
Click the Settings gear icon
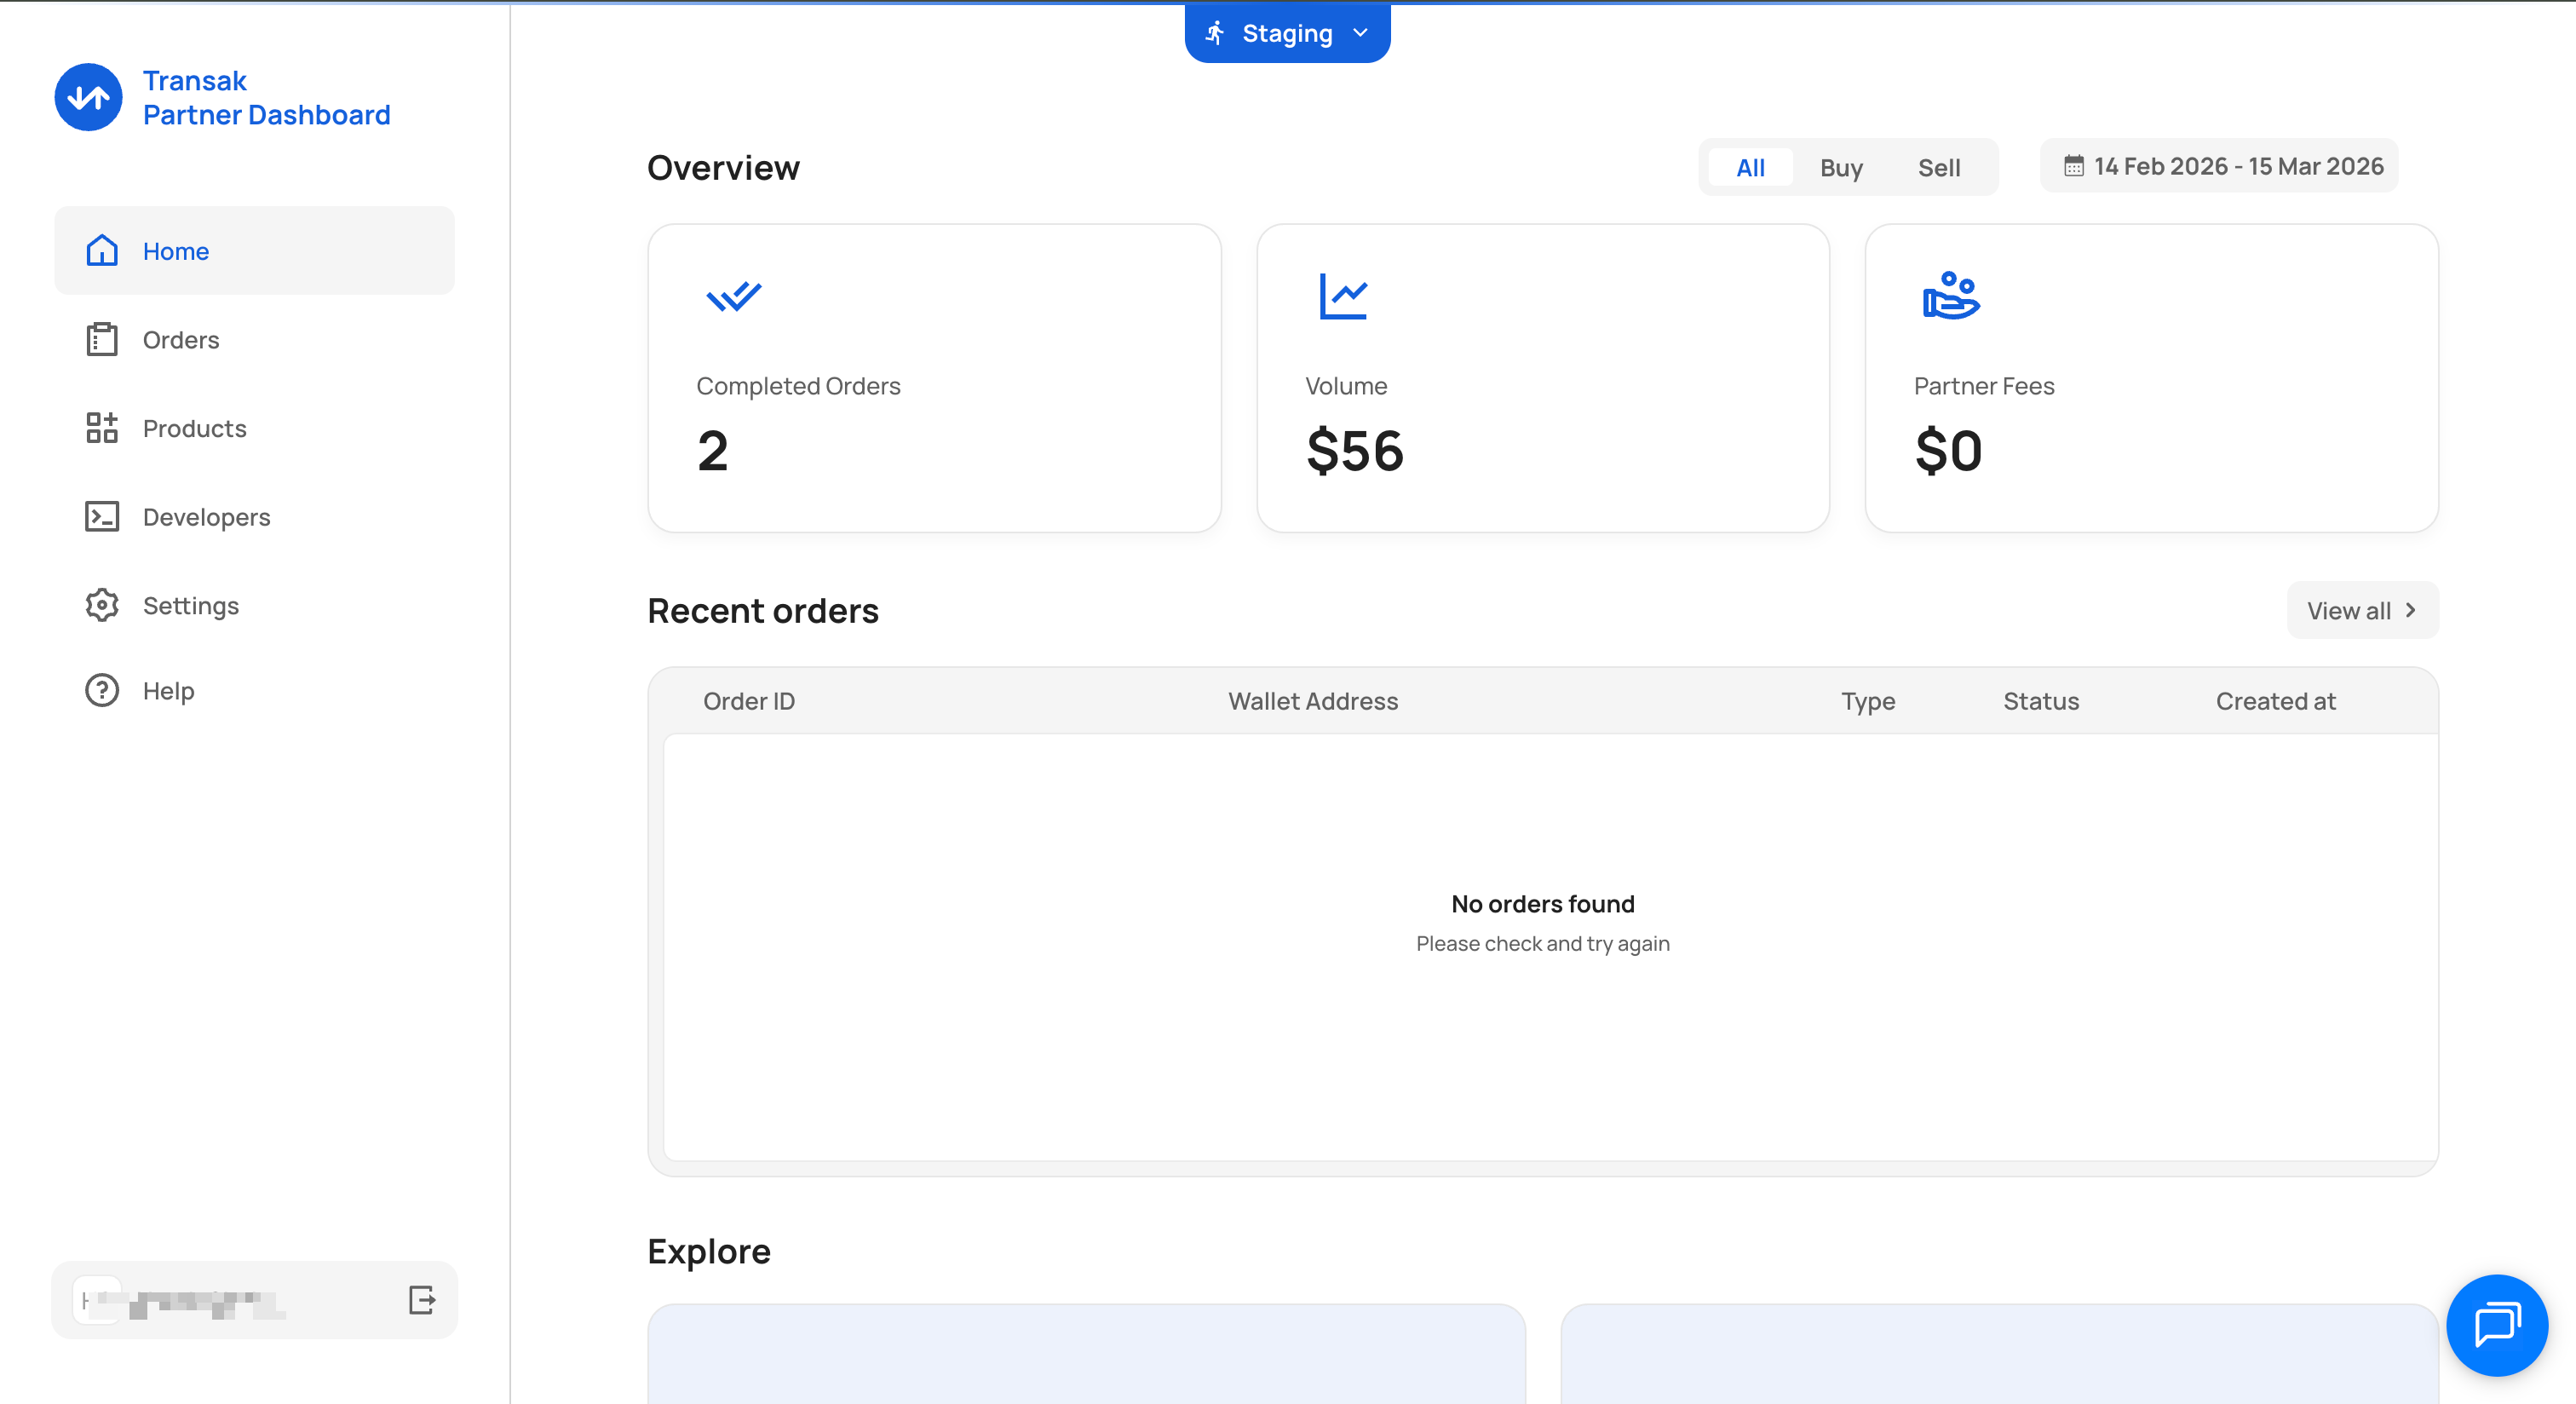coord(102,605)
